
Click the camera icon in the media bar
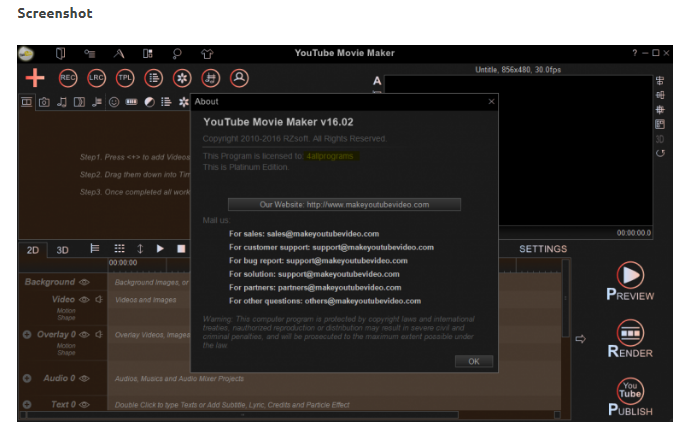(x=44, y=102)
